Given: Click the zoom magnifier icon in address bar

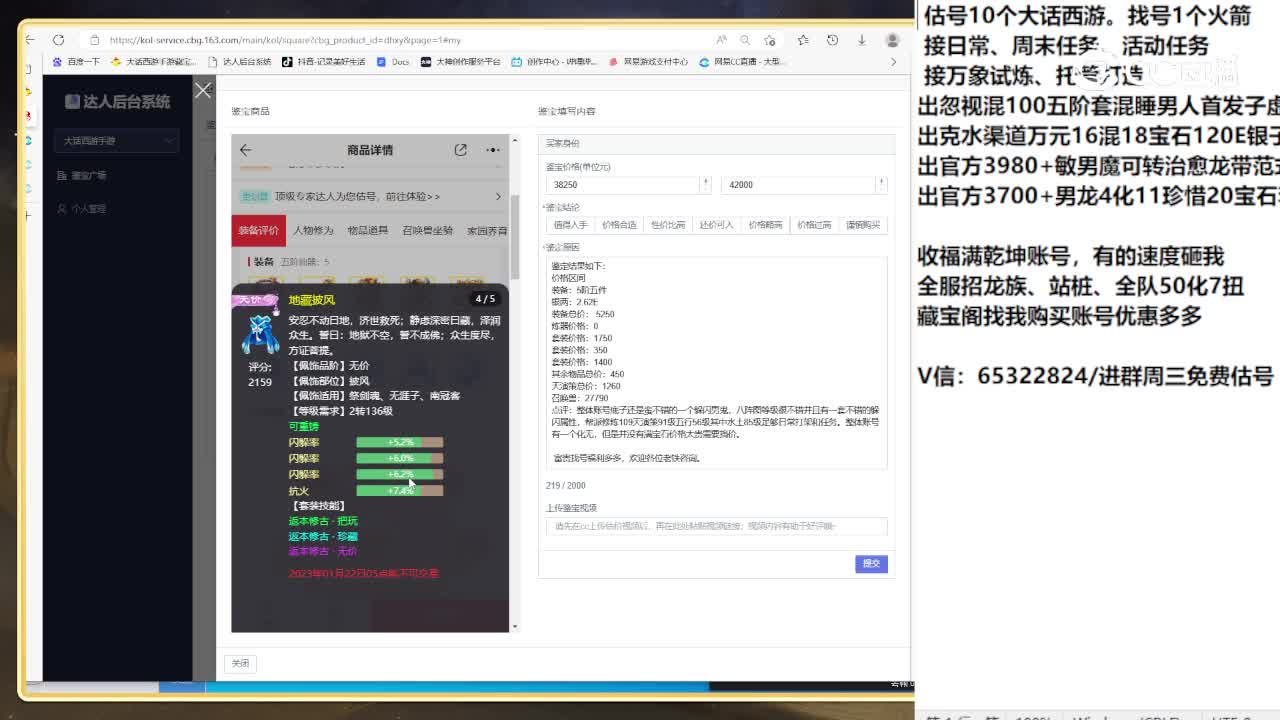Looking at the screenshot, I should click(745, 40).
